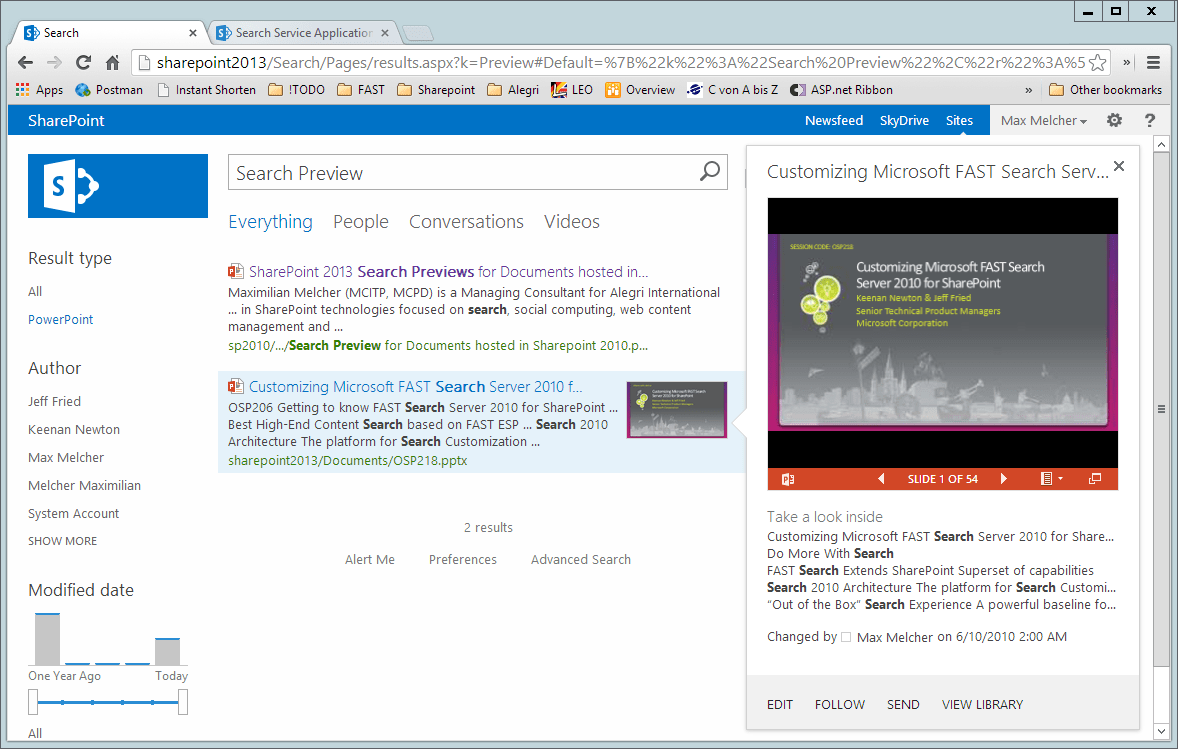
Task: Click the slide deck thumbnail next to the FAST result
Action: coord(676,409)
